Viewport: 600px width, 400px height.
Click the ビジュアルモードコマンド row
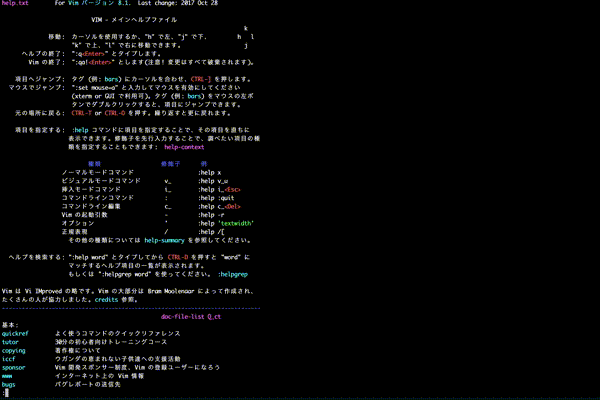click(101, 181)
